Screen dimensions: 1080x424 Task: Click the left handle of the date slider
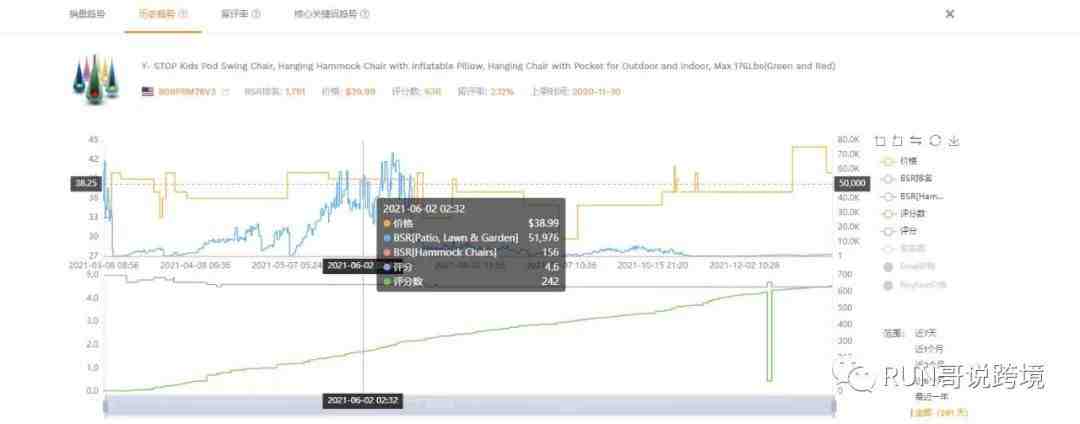tap(105, 406)
